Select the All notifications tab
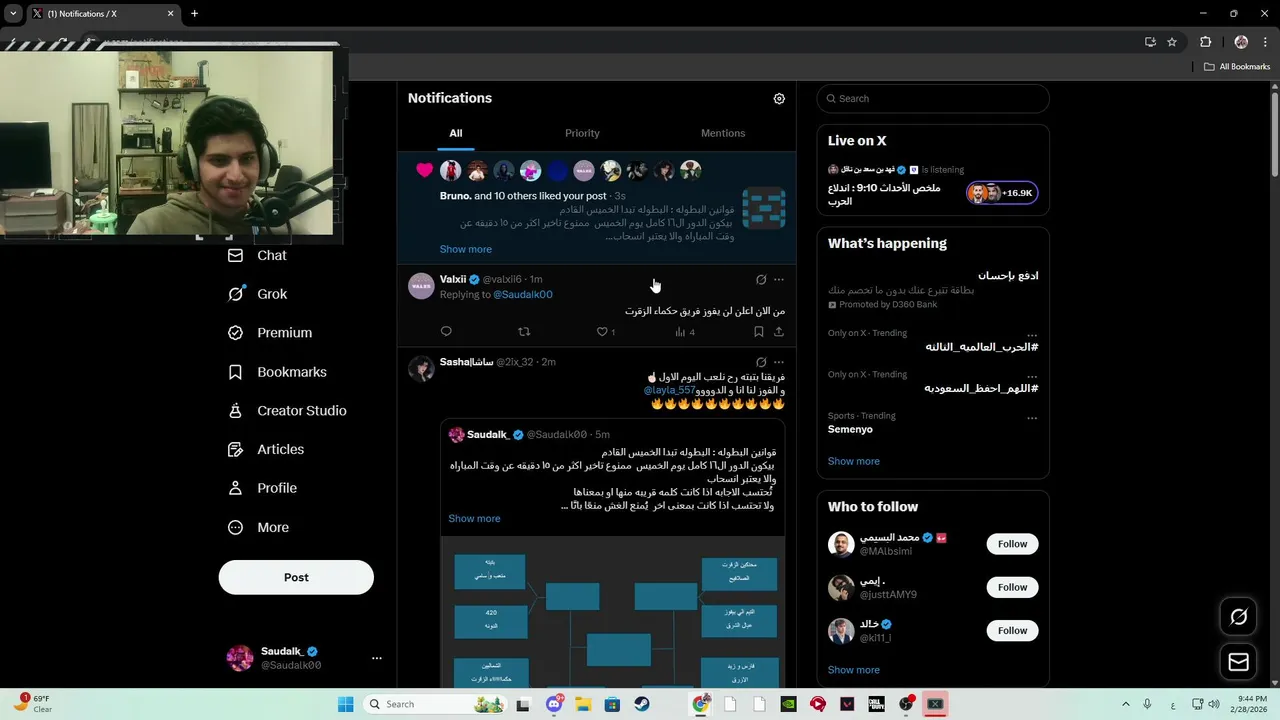 pos(455,133)
